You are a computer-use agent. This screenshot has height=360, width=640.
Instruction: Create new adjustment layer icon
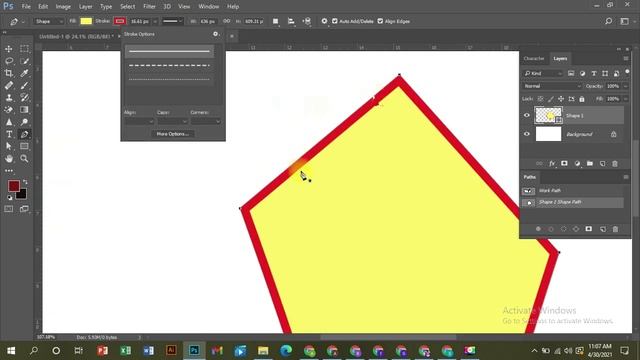pos(577,163)
